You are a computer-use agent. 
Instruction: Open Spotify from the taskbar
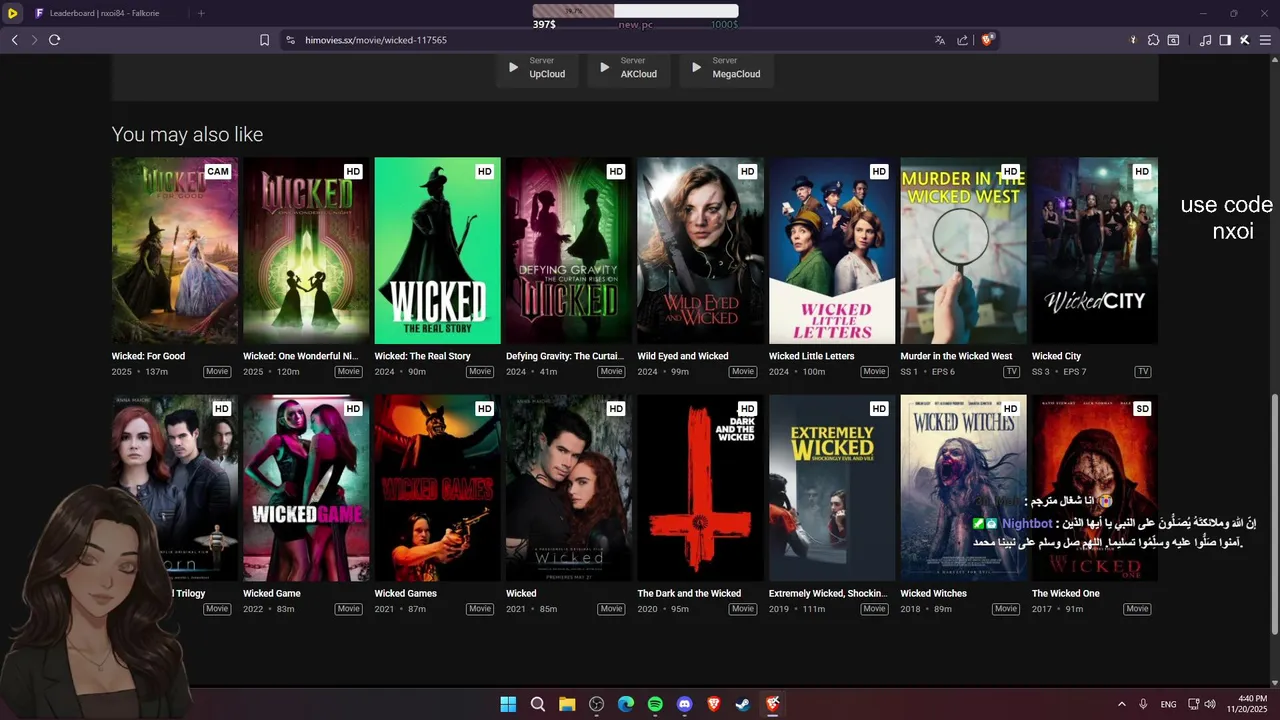point(655,704)
